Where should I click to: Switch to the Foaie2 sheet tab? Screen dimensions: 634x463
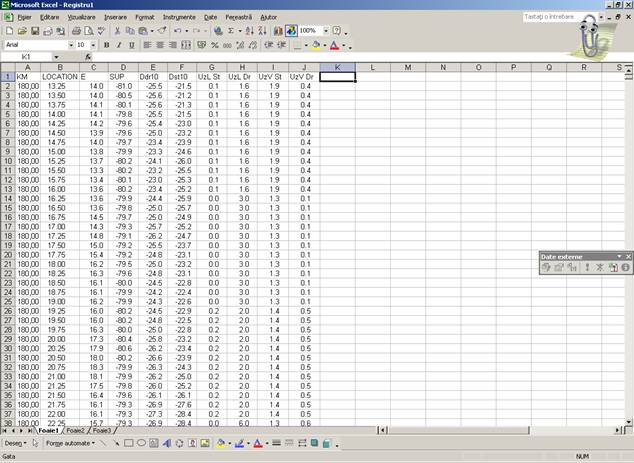coord(76,431)
